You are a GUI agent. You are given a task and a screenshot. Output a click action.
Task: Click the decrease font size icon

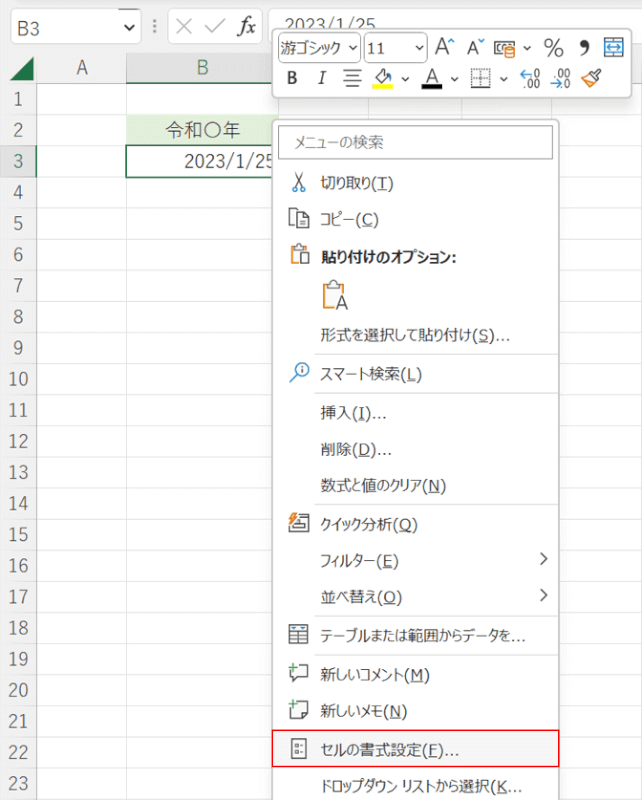pyautogui.click(x=475, y=47)
